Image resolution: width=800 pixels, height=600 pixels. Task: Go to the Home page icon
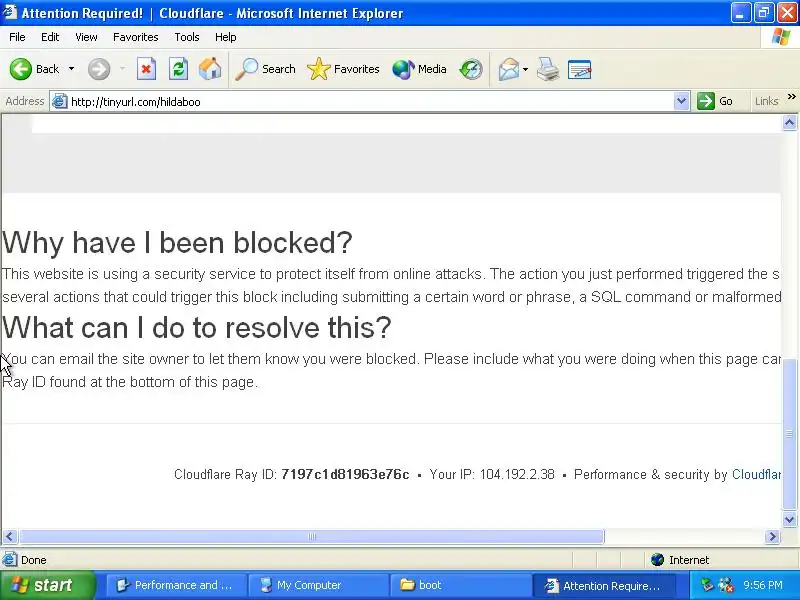tap(210, 69)
